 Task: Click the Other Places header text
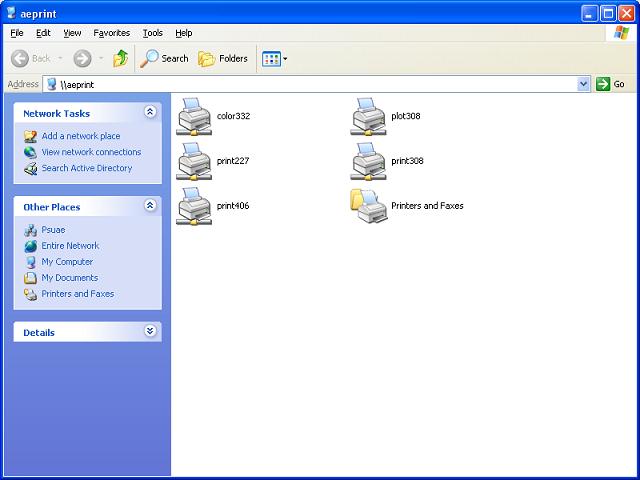coord(52,207)
